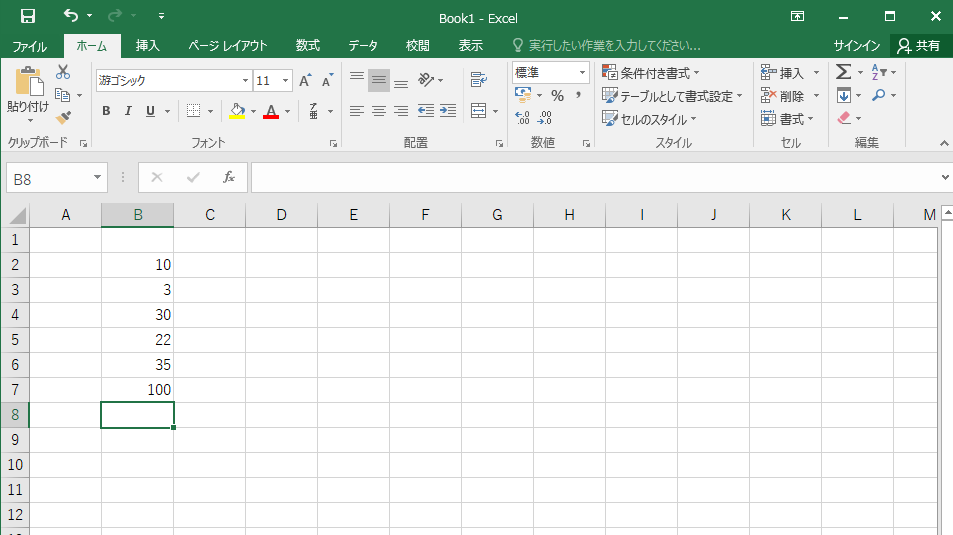Click the Clear eraser icon
The image size is (953, 535).
tap(844, 118)
